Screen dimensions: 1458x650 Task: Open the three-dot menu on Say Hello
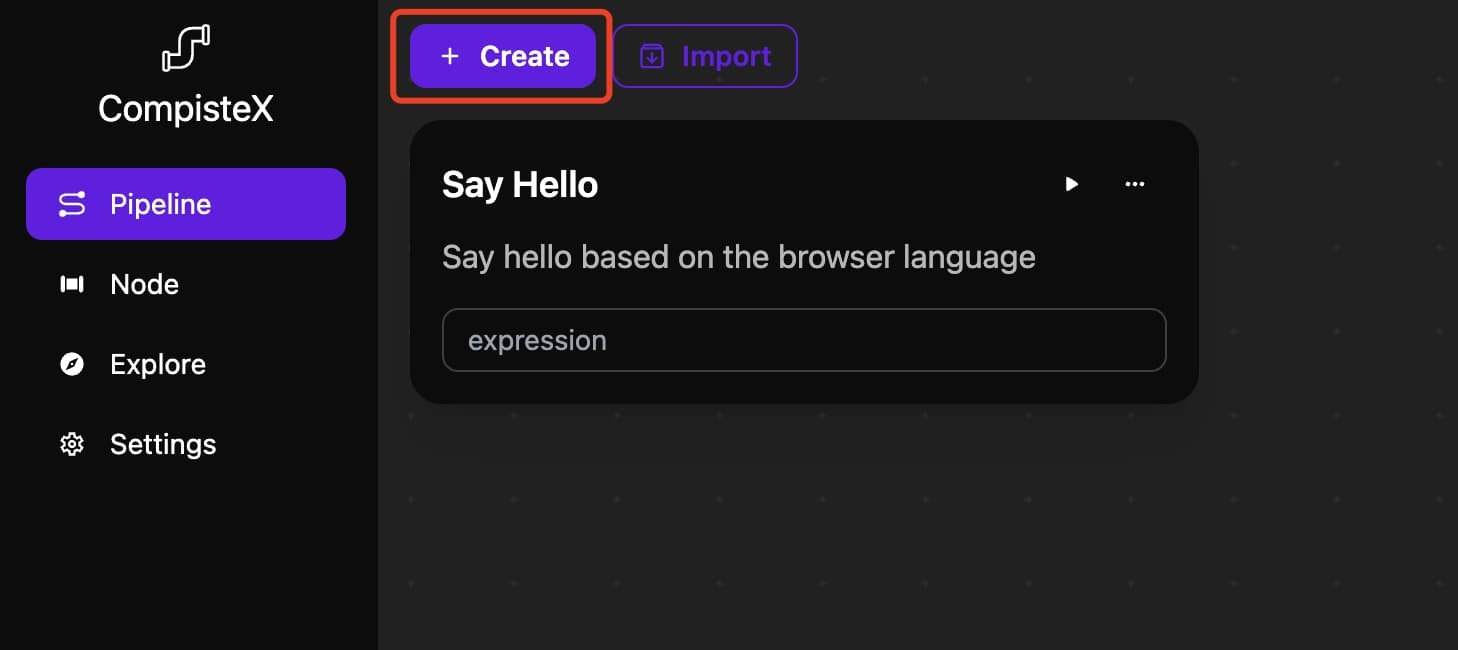click(x=1135, y=184)
